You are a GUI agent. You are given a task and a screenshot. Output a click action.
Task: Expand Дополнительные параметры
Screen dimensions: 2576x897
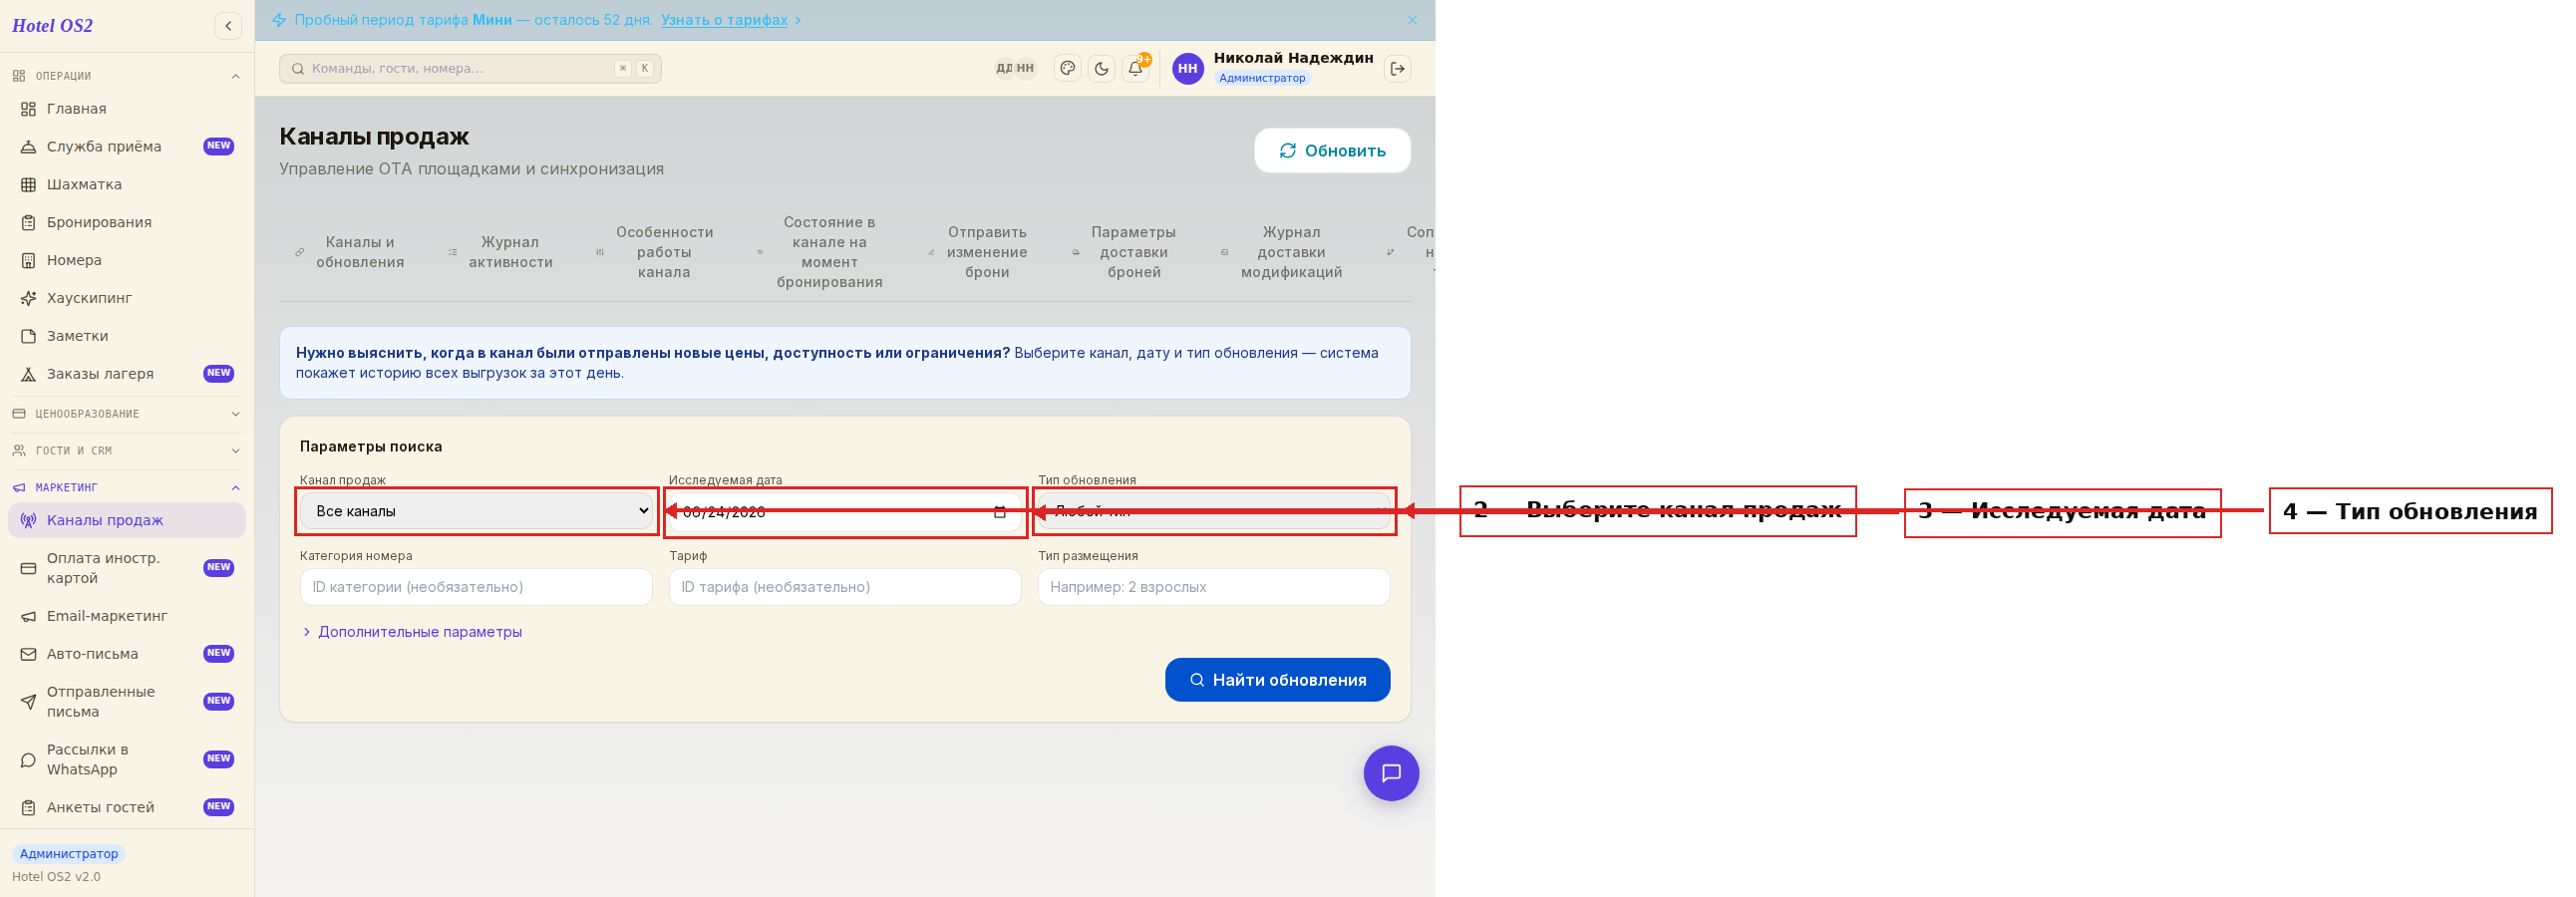(412, 633)
